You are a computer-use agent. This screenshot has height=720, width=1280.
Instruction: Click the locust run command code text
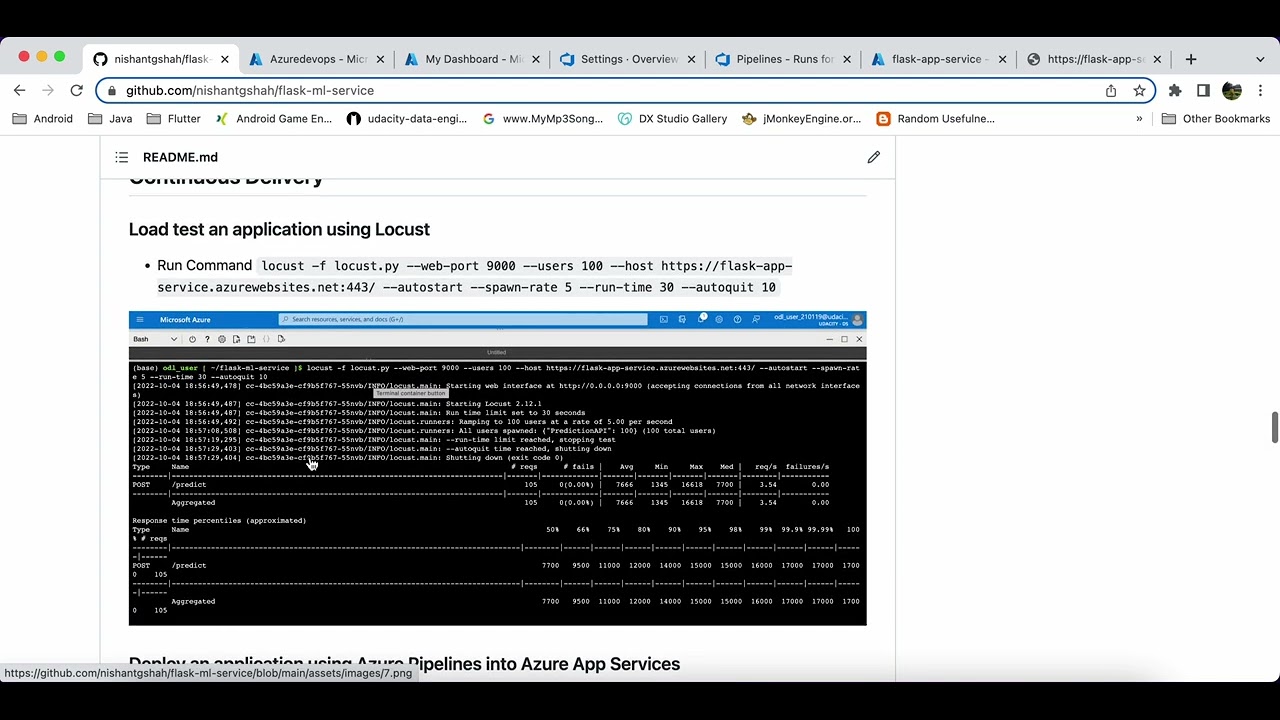476,276
